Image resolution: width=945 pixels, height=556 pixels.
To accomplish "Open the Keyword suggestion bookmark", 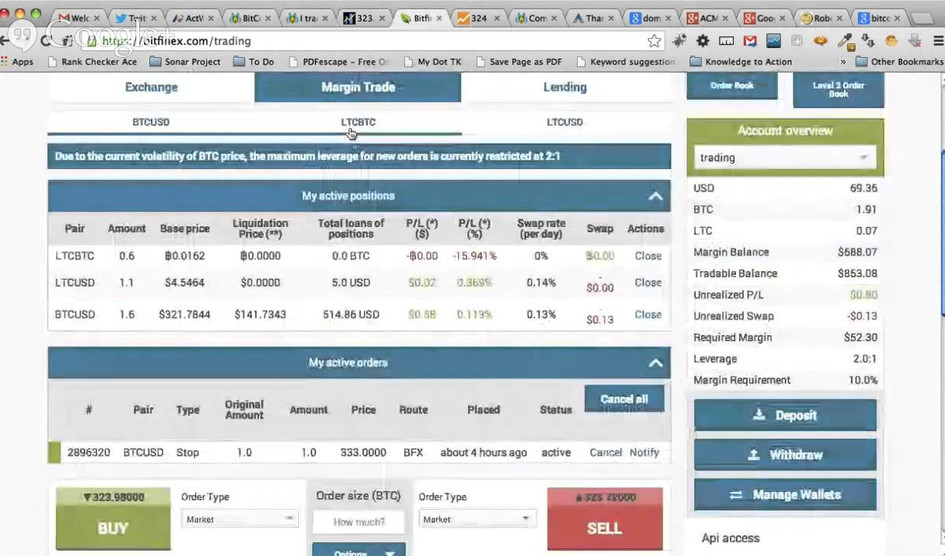I will coord(626,61).
